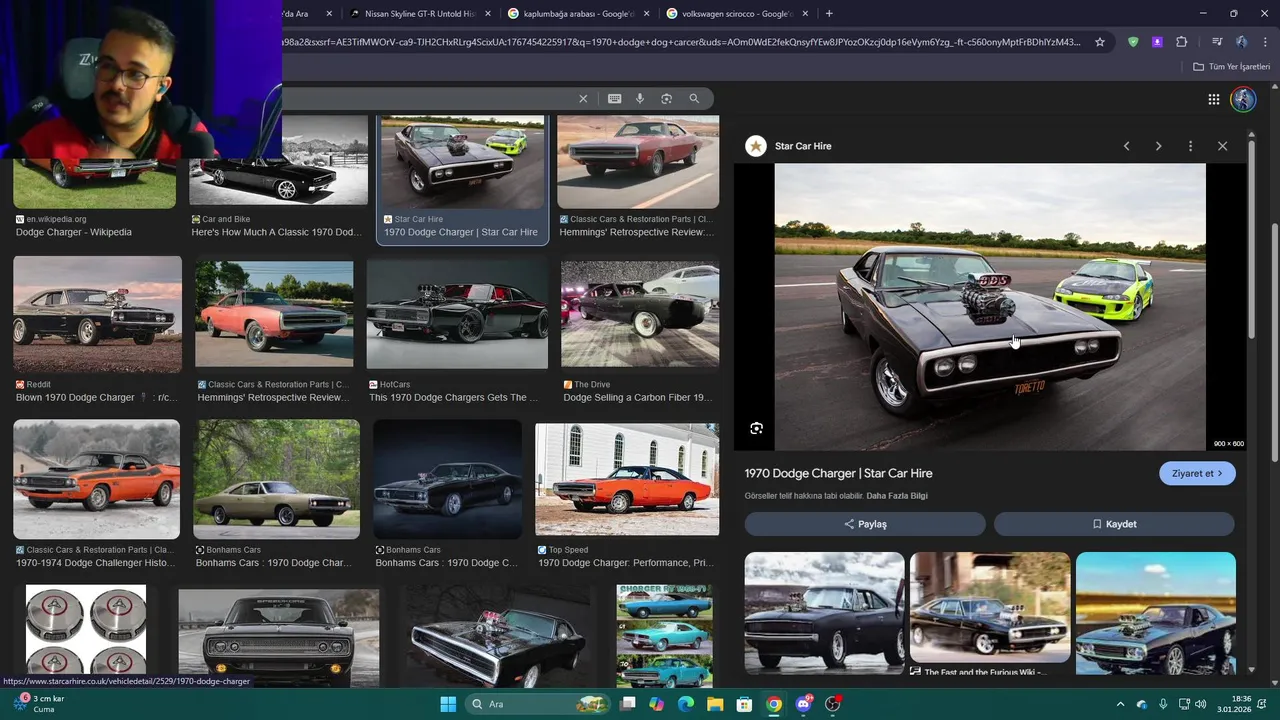1280x720 pixels.
Task: Close the image preview panel
Action: point(1222,146)
